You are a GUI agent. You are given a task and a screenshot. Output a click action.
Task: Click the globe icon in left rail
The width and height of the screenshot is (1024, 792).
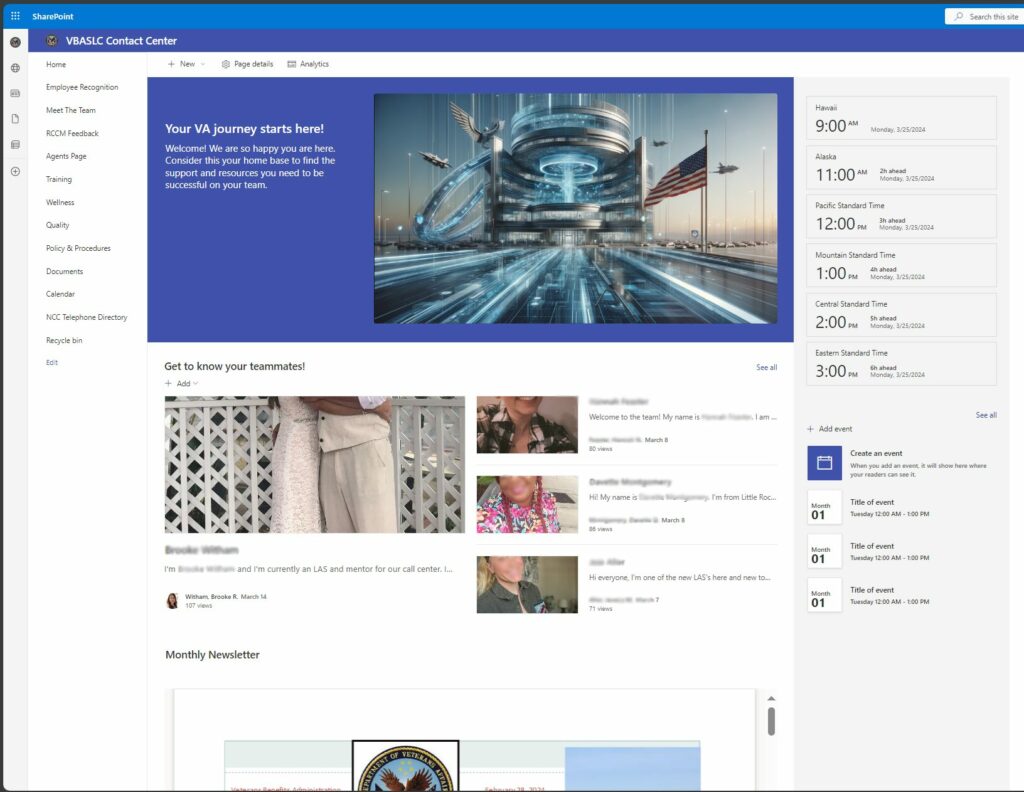pos(15,68)
